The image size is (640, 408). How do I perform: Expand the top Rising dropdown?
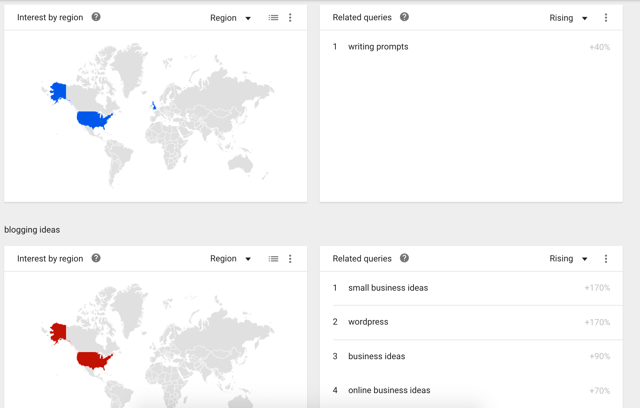[568, 18]
